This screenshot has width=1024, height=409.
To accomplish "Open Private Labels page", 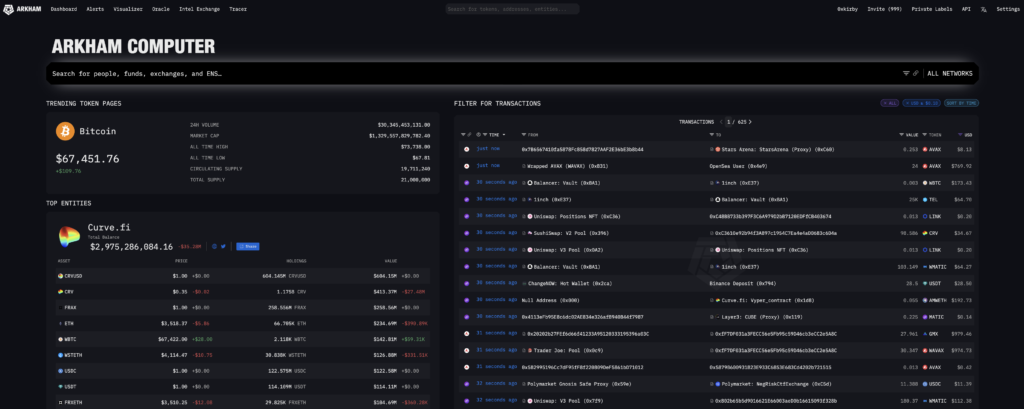I will [932, 9].
